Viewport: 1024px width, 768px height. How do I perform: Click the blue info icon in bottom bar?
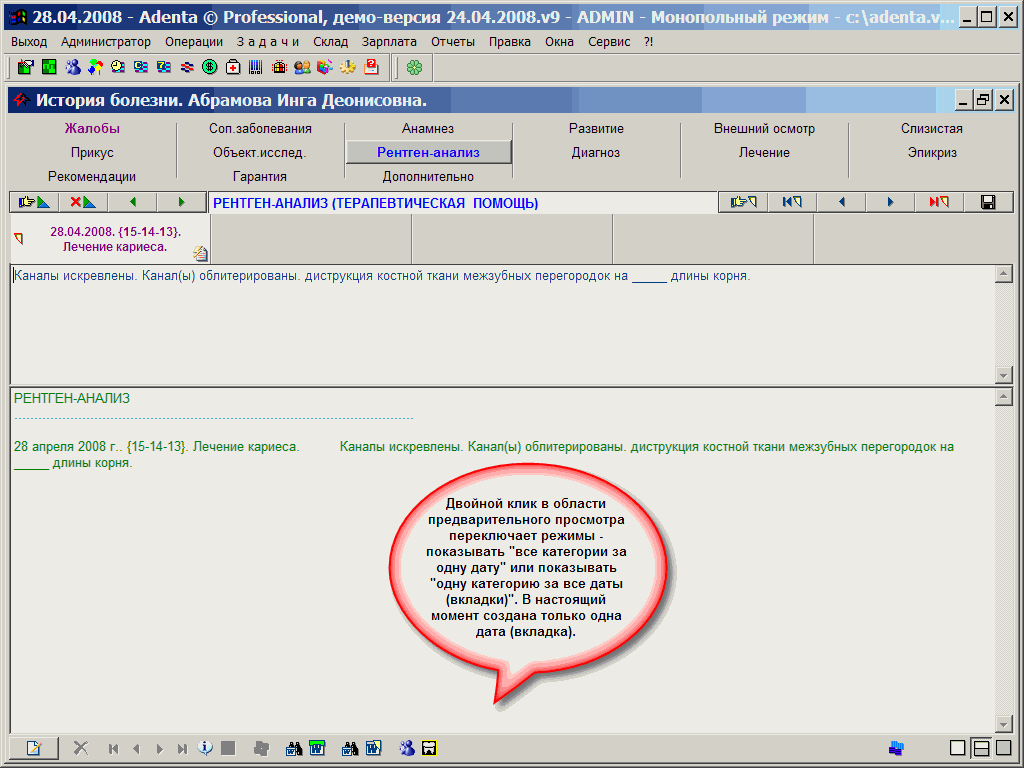pyautogui.click(x=206, y=747)
